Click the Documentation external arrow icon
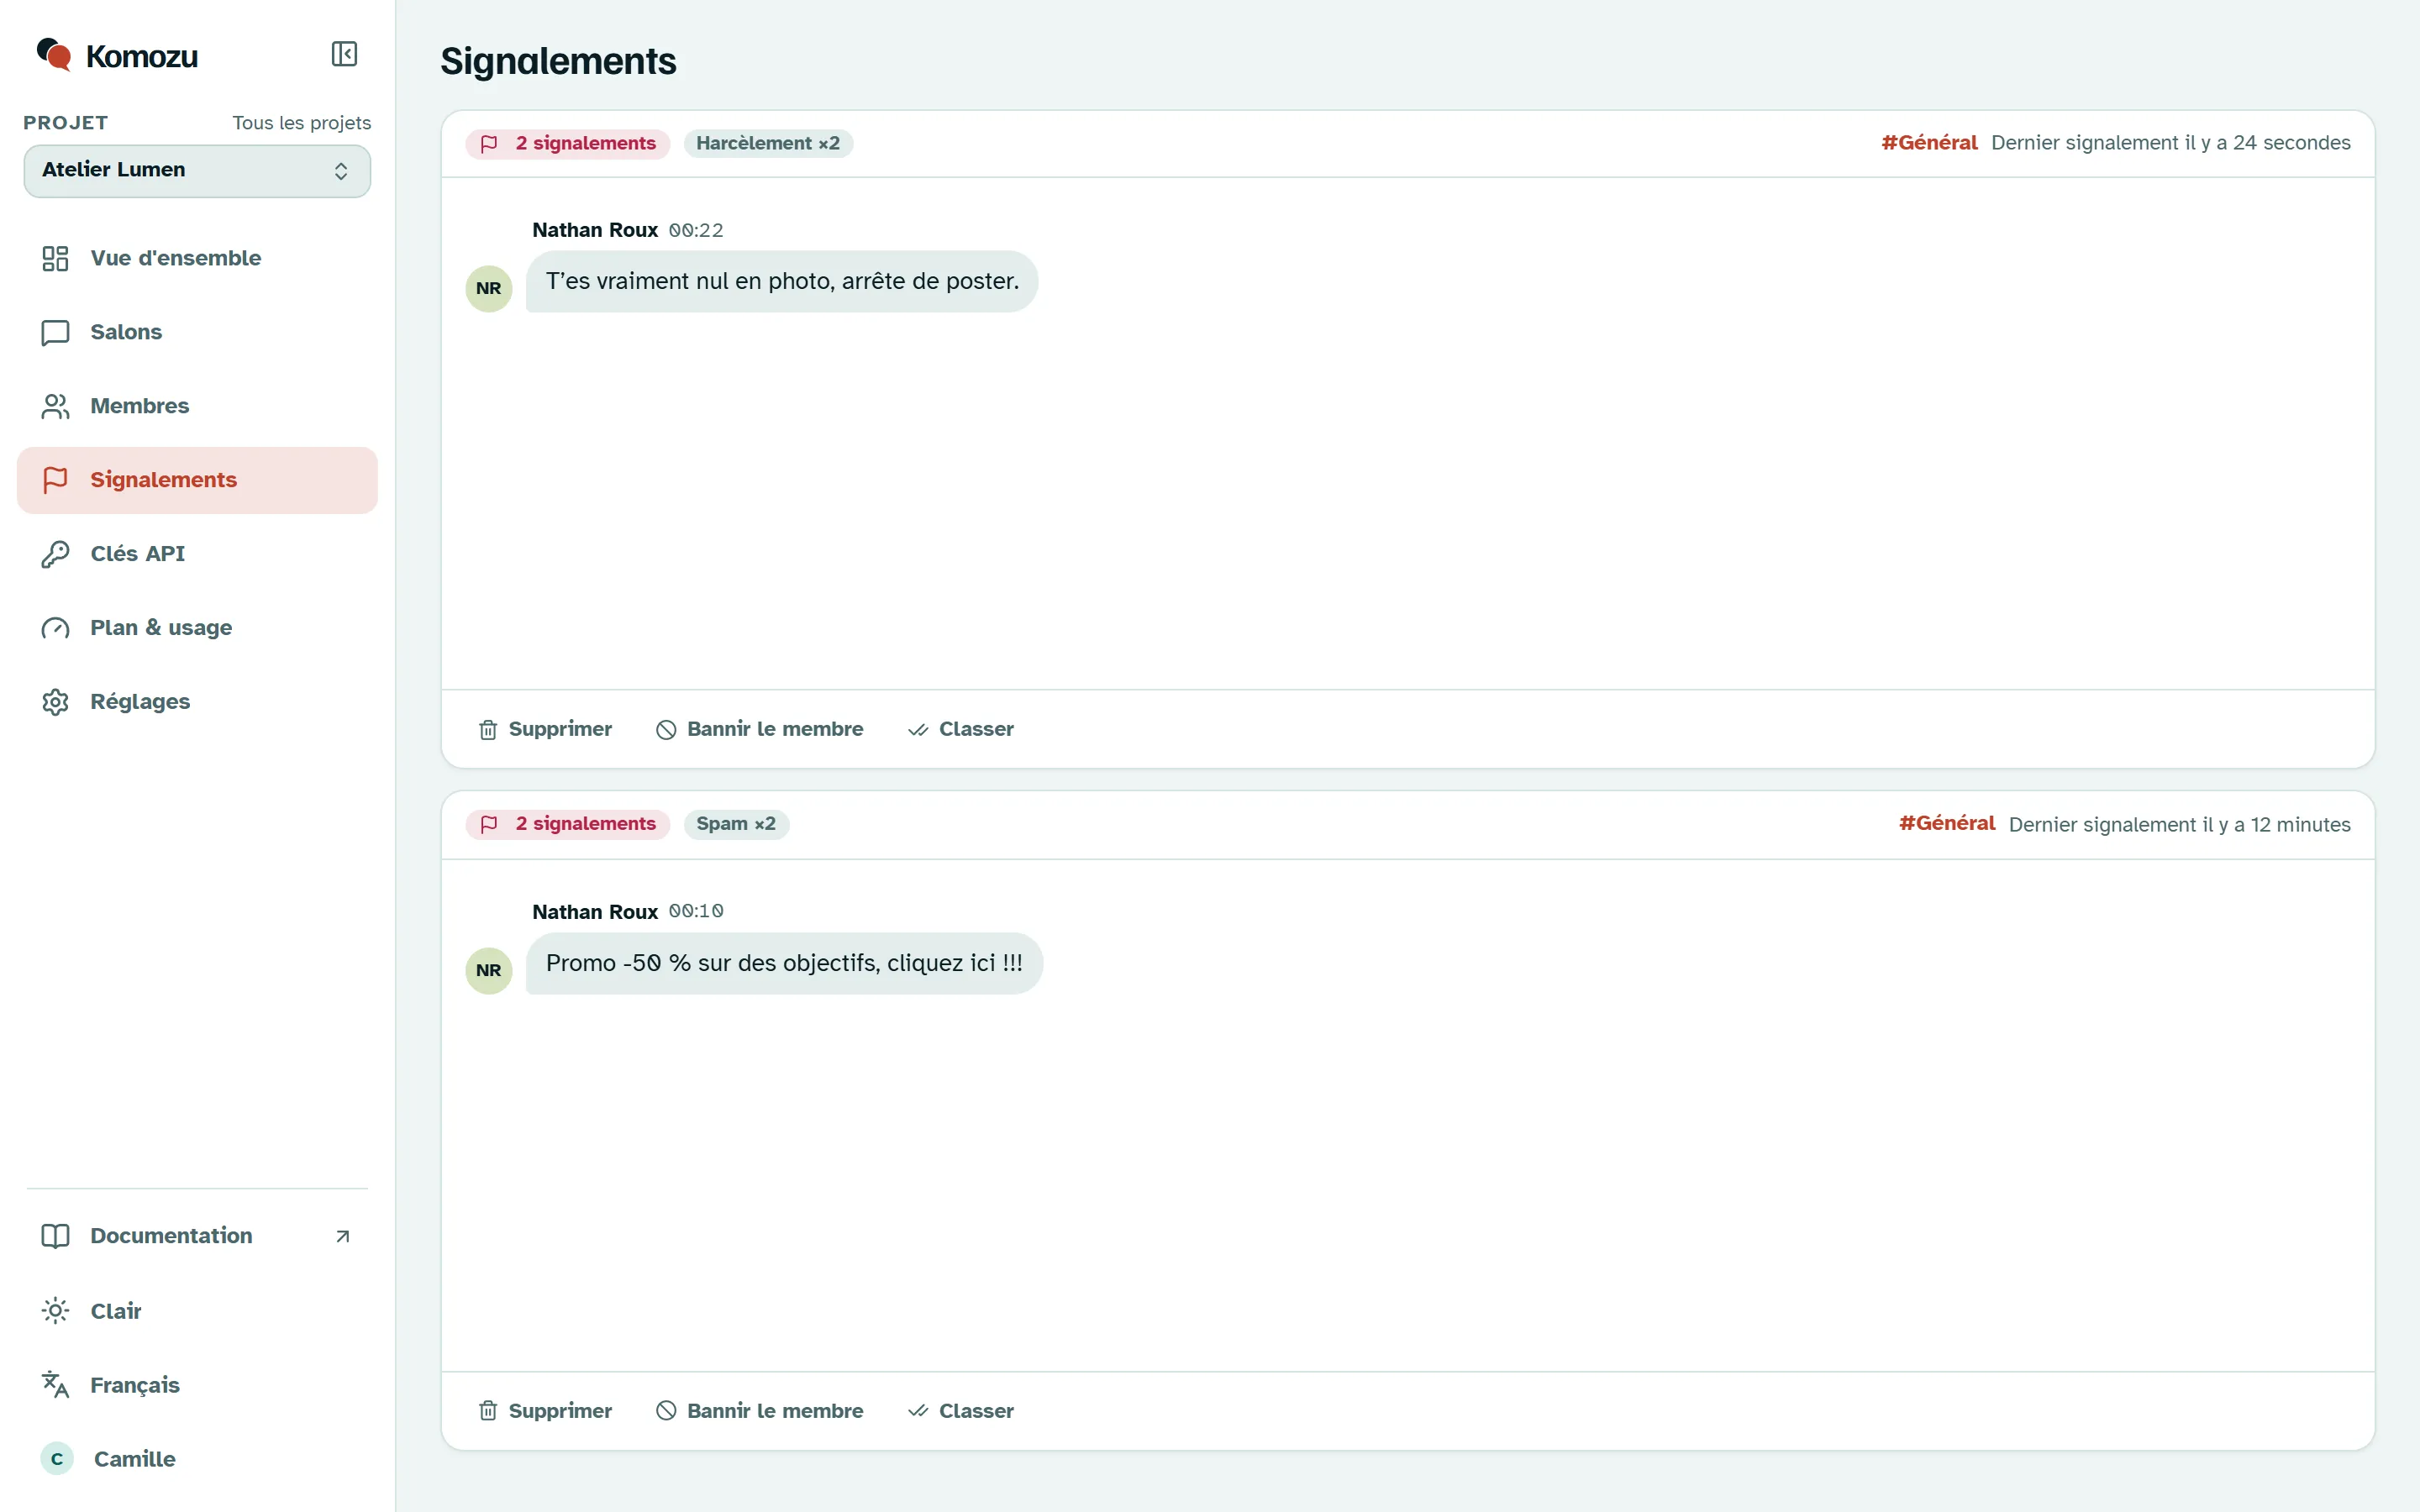Viewport: 2420px width, 1512px height. point(343,1237)
